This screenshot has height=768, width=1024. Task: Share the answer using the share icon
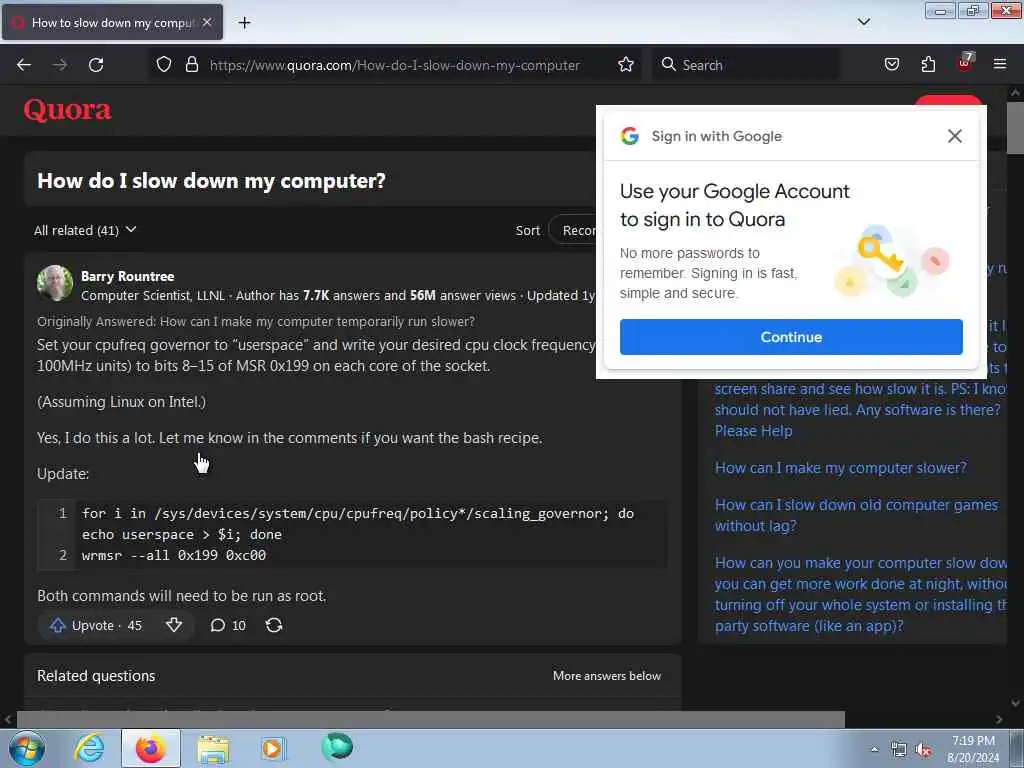tap(274, 626)
